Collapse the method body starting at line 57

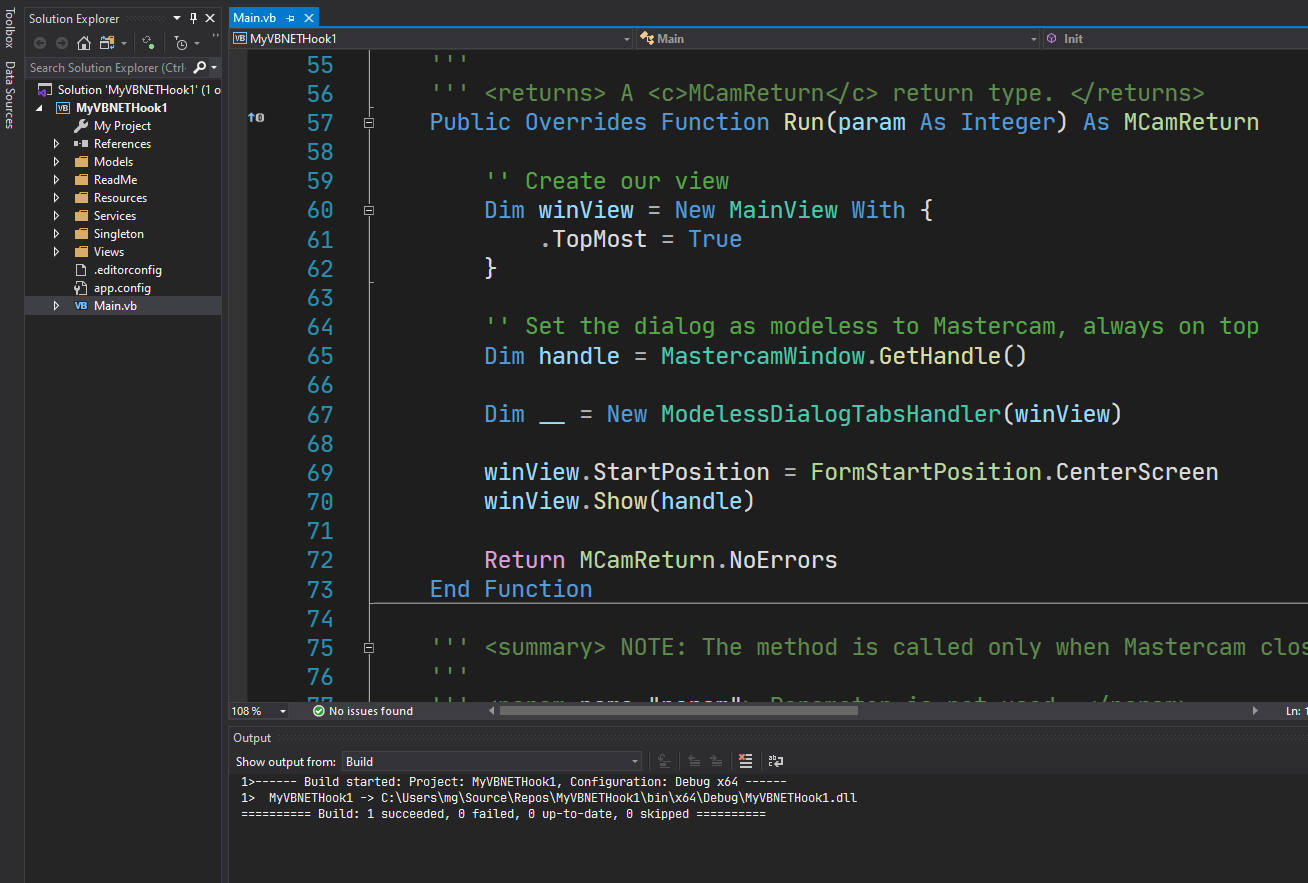pyautogui.click(x=369, y=121)
